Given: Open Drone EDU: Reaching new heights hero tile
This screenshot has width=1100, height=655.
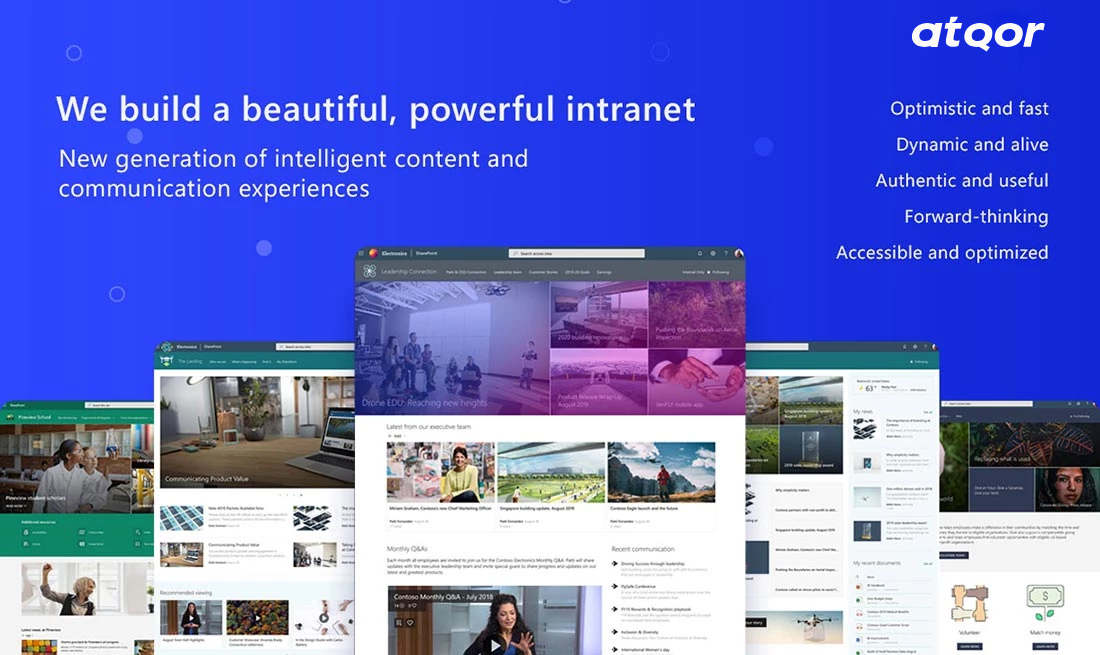Looking at the screenshot, I should [x=452, y=348].
